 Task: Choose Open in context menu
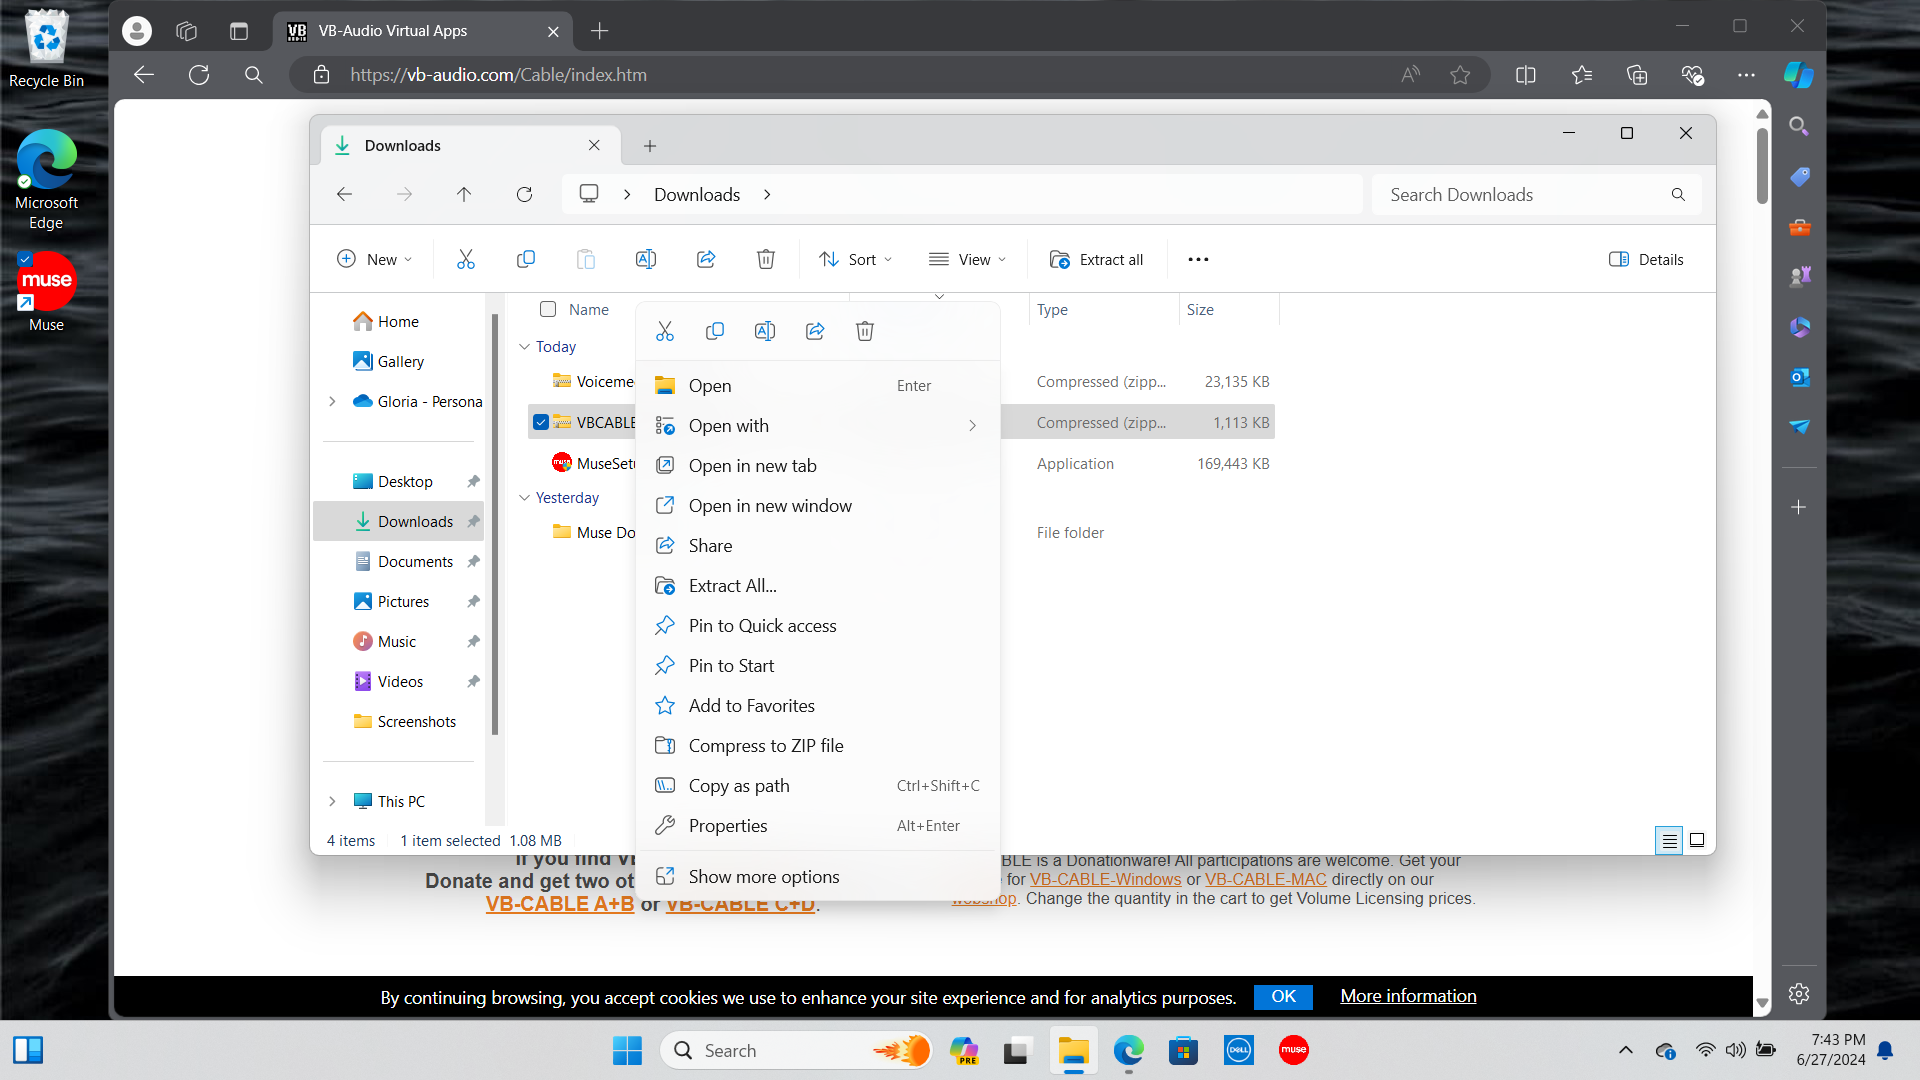[818, 386]
